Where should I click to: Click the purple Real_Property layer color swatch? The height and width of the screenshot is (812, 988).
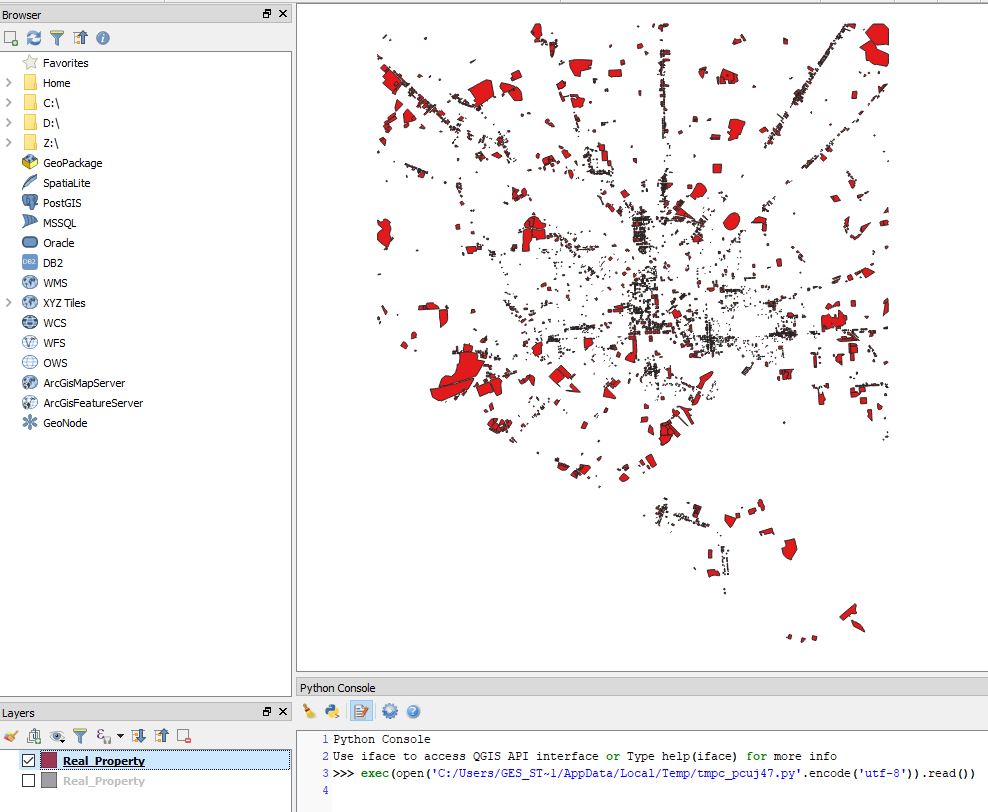tap(49, 760)
